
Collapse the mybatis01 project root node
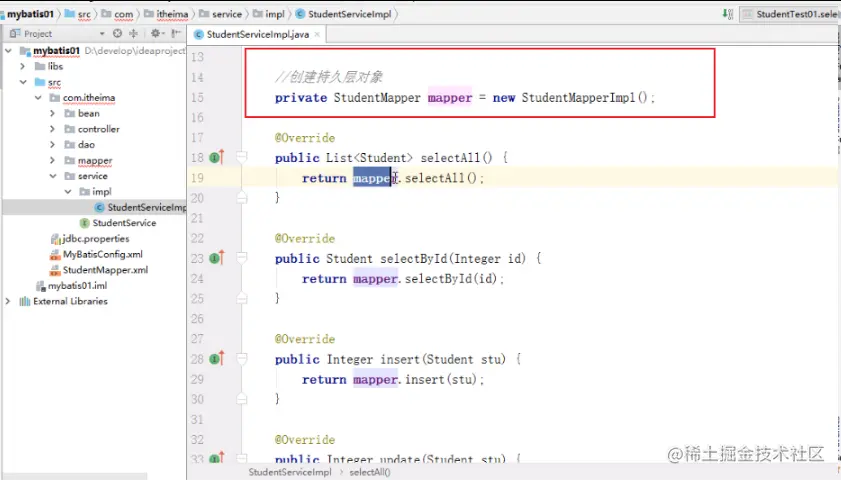point(8,50)
